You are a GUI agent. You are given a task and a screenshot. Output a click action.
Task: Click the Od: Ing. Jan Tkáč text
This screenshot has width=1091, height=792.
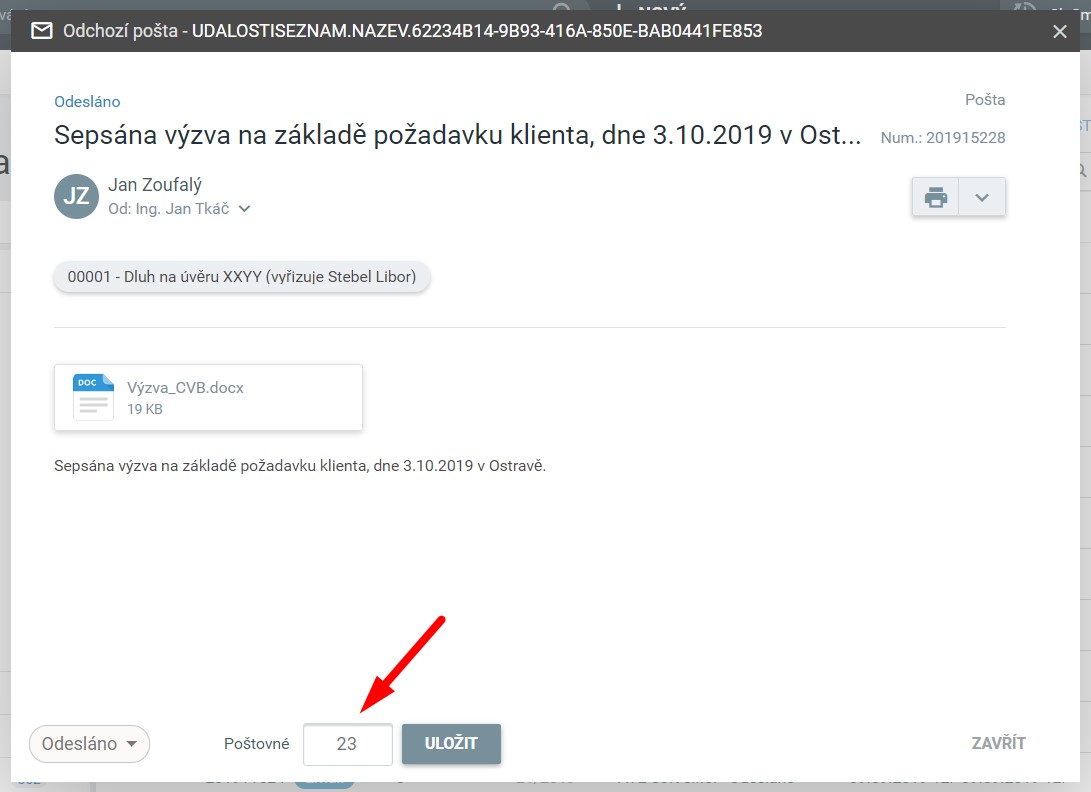click(168, 209)
